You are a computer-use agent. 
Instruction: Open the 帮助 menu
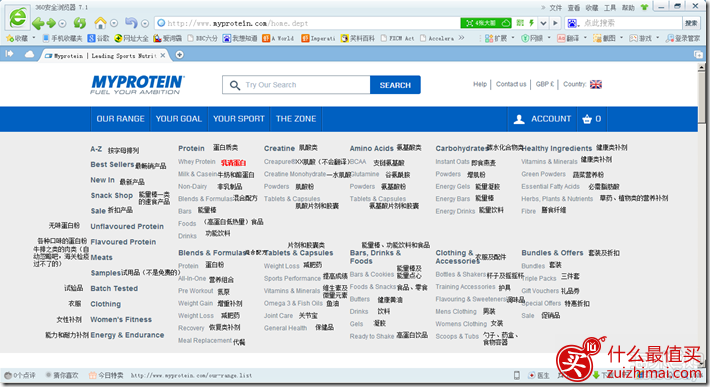628,8
